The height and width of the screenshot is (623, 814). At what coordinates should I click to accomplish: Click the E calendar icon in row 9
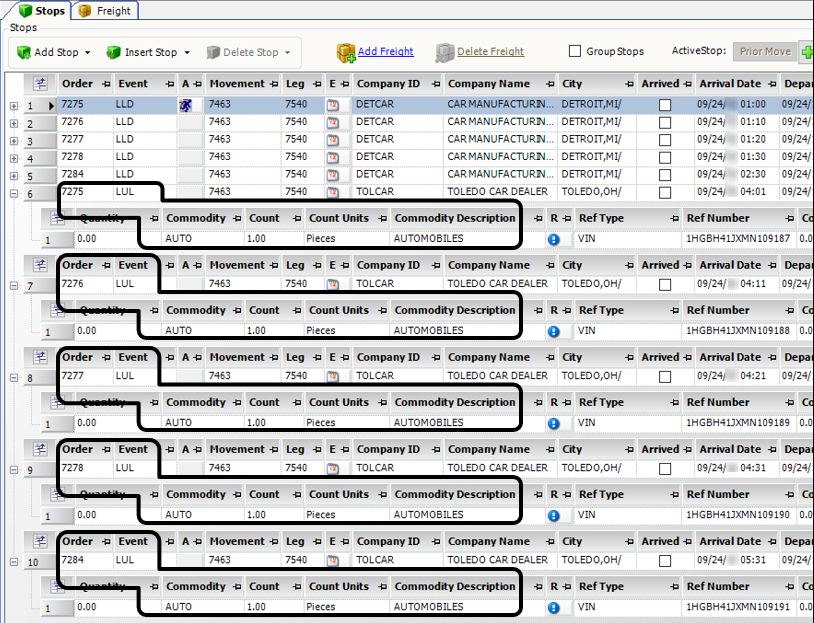click(x=332, y=469)
